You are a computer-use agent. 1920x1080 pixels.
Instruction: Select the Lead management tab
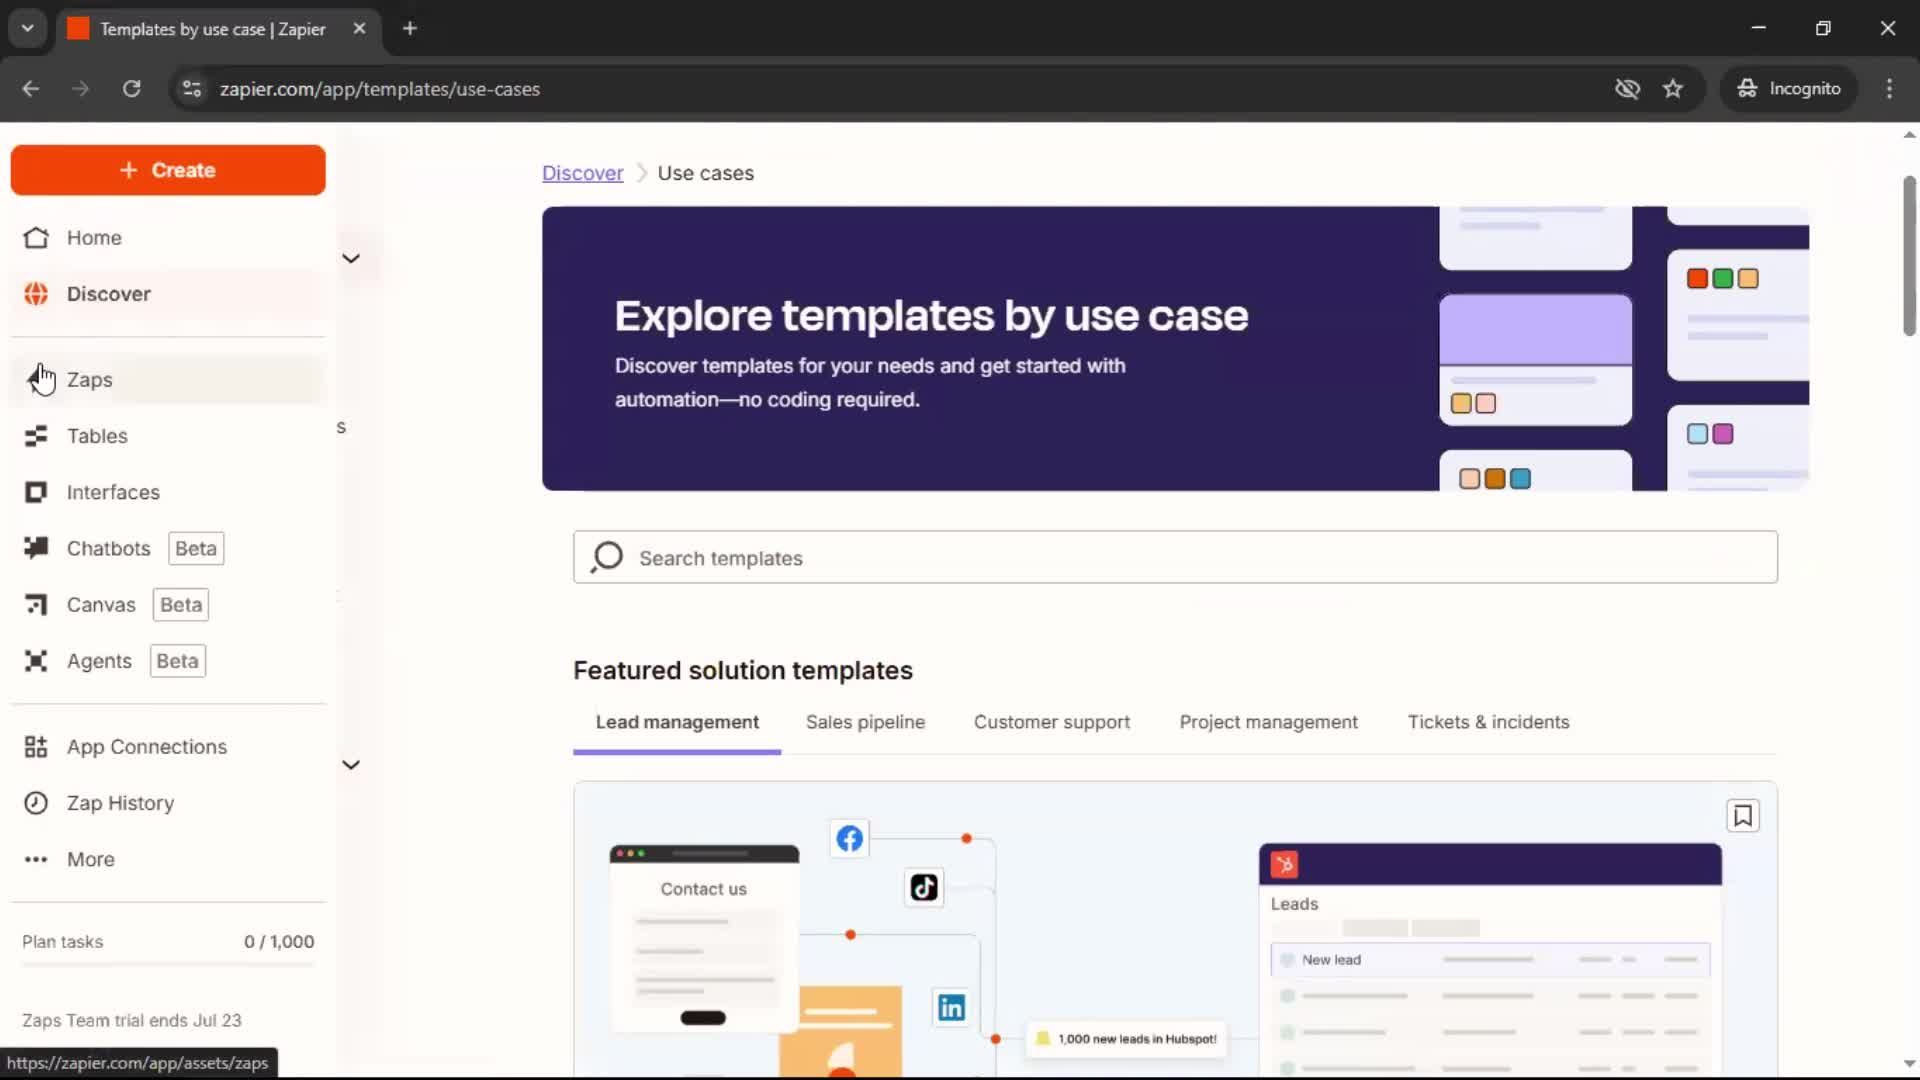pyautogui.click(x=677, y=722)
